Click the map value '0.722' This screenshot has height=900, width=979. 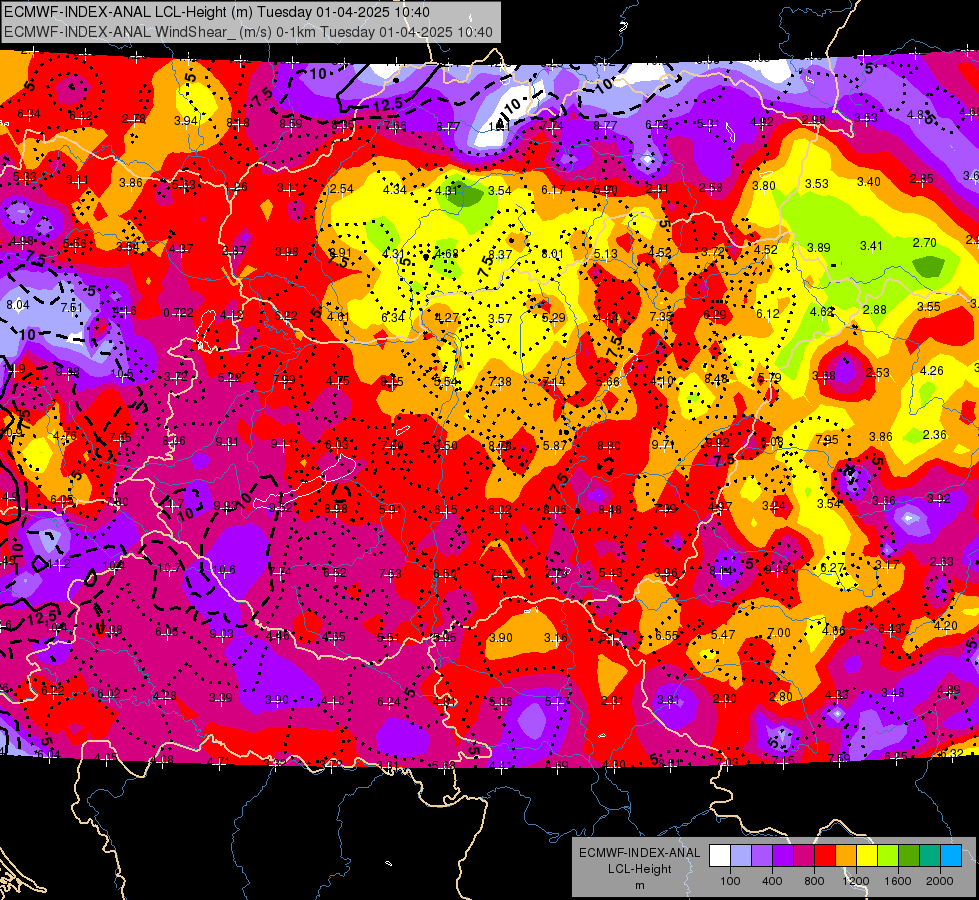(x=178, y=312)
